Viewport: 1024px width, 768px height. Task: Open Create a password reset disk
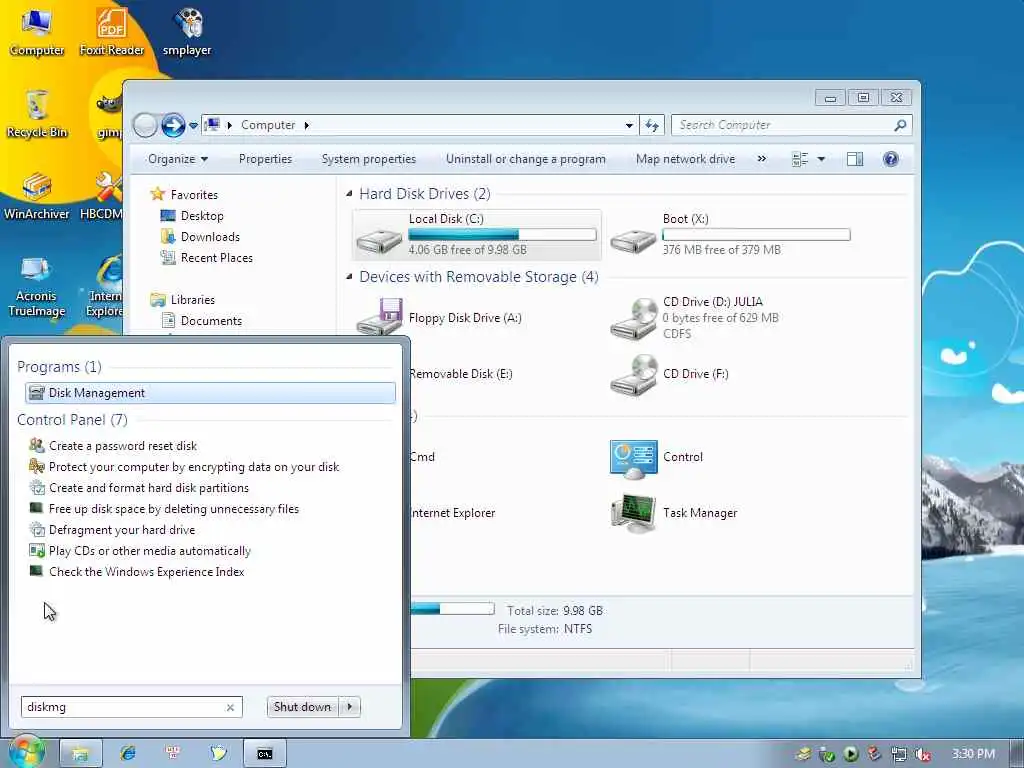pyautogui.click(x=123, y=446)
